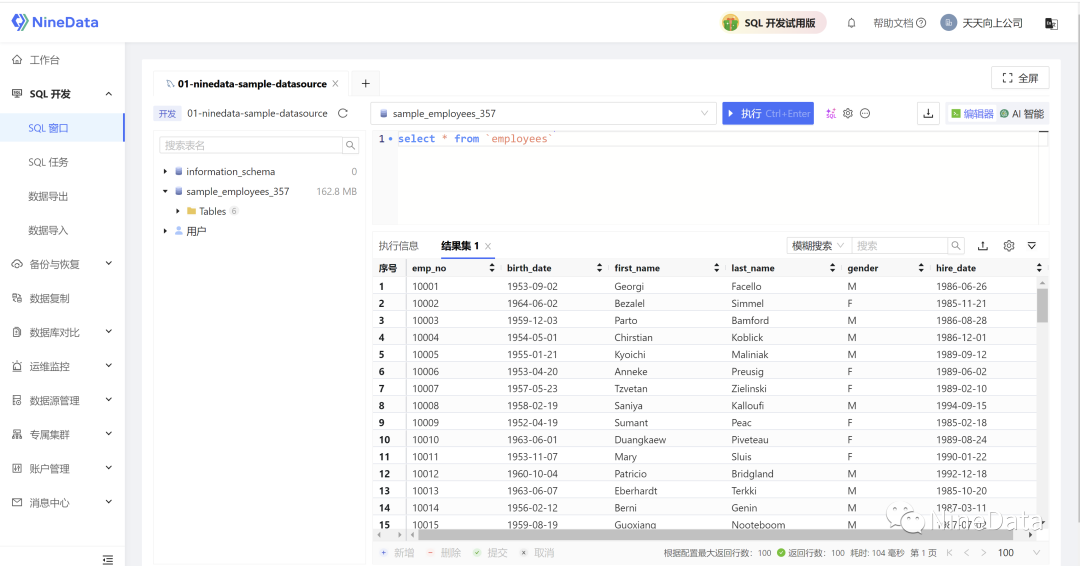
Task: Expand 数据源管理 sidebar section
Action: [x=108, y=400]
